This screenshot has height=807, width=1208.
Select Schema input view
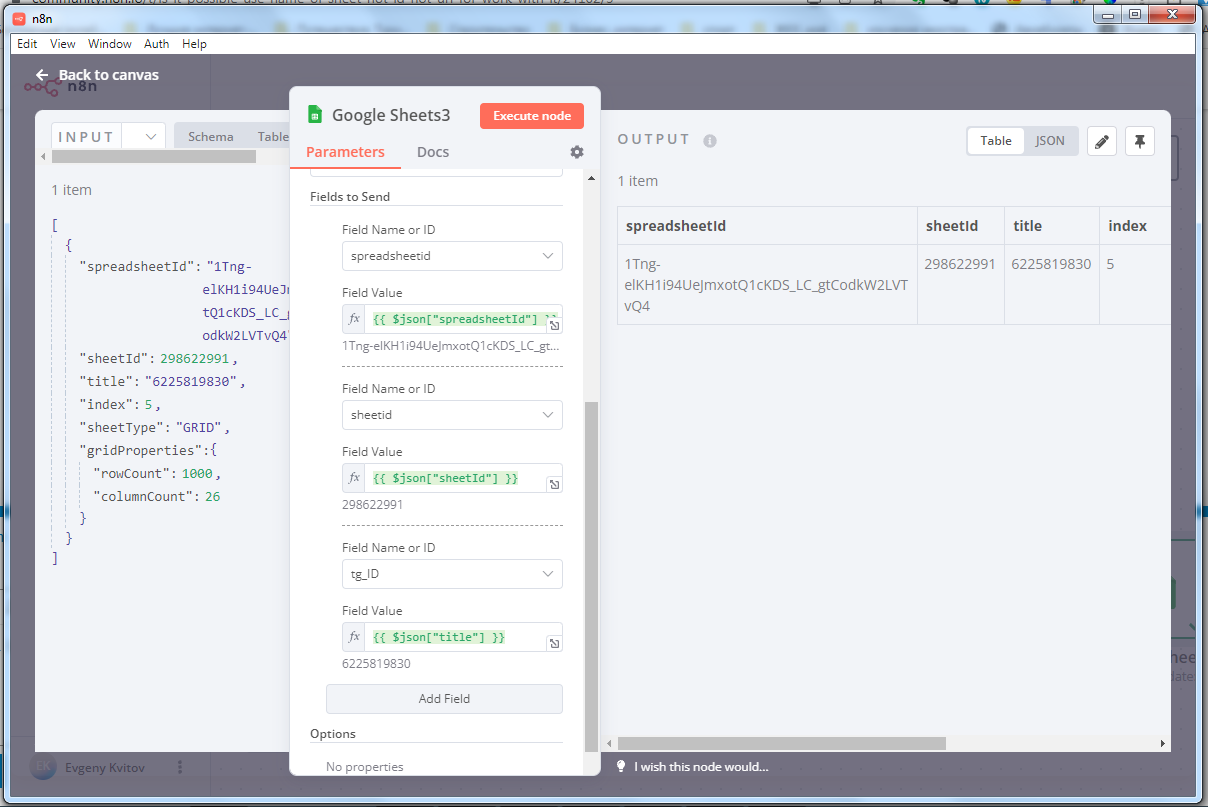click(x=211, y=137)
